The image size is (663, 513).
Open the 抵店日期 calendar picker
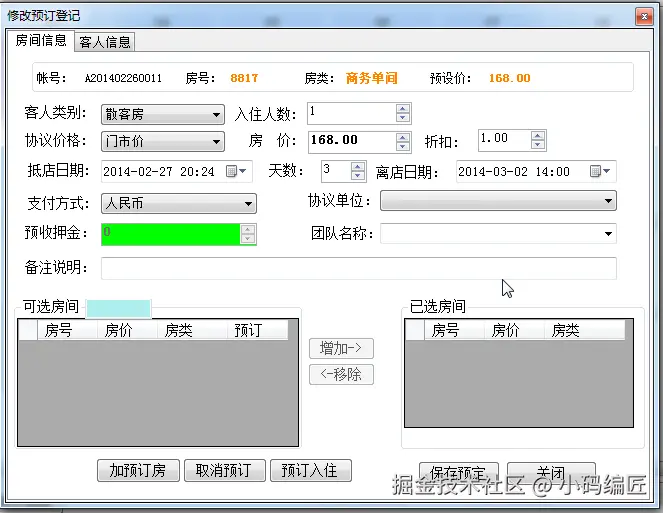(x=236, y=171)
